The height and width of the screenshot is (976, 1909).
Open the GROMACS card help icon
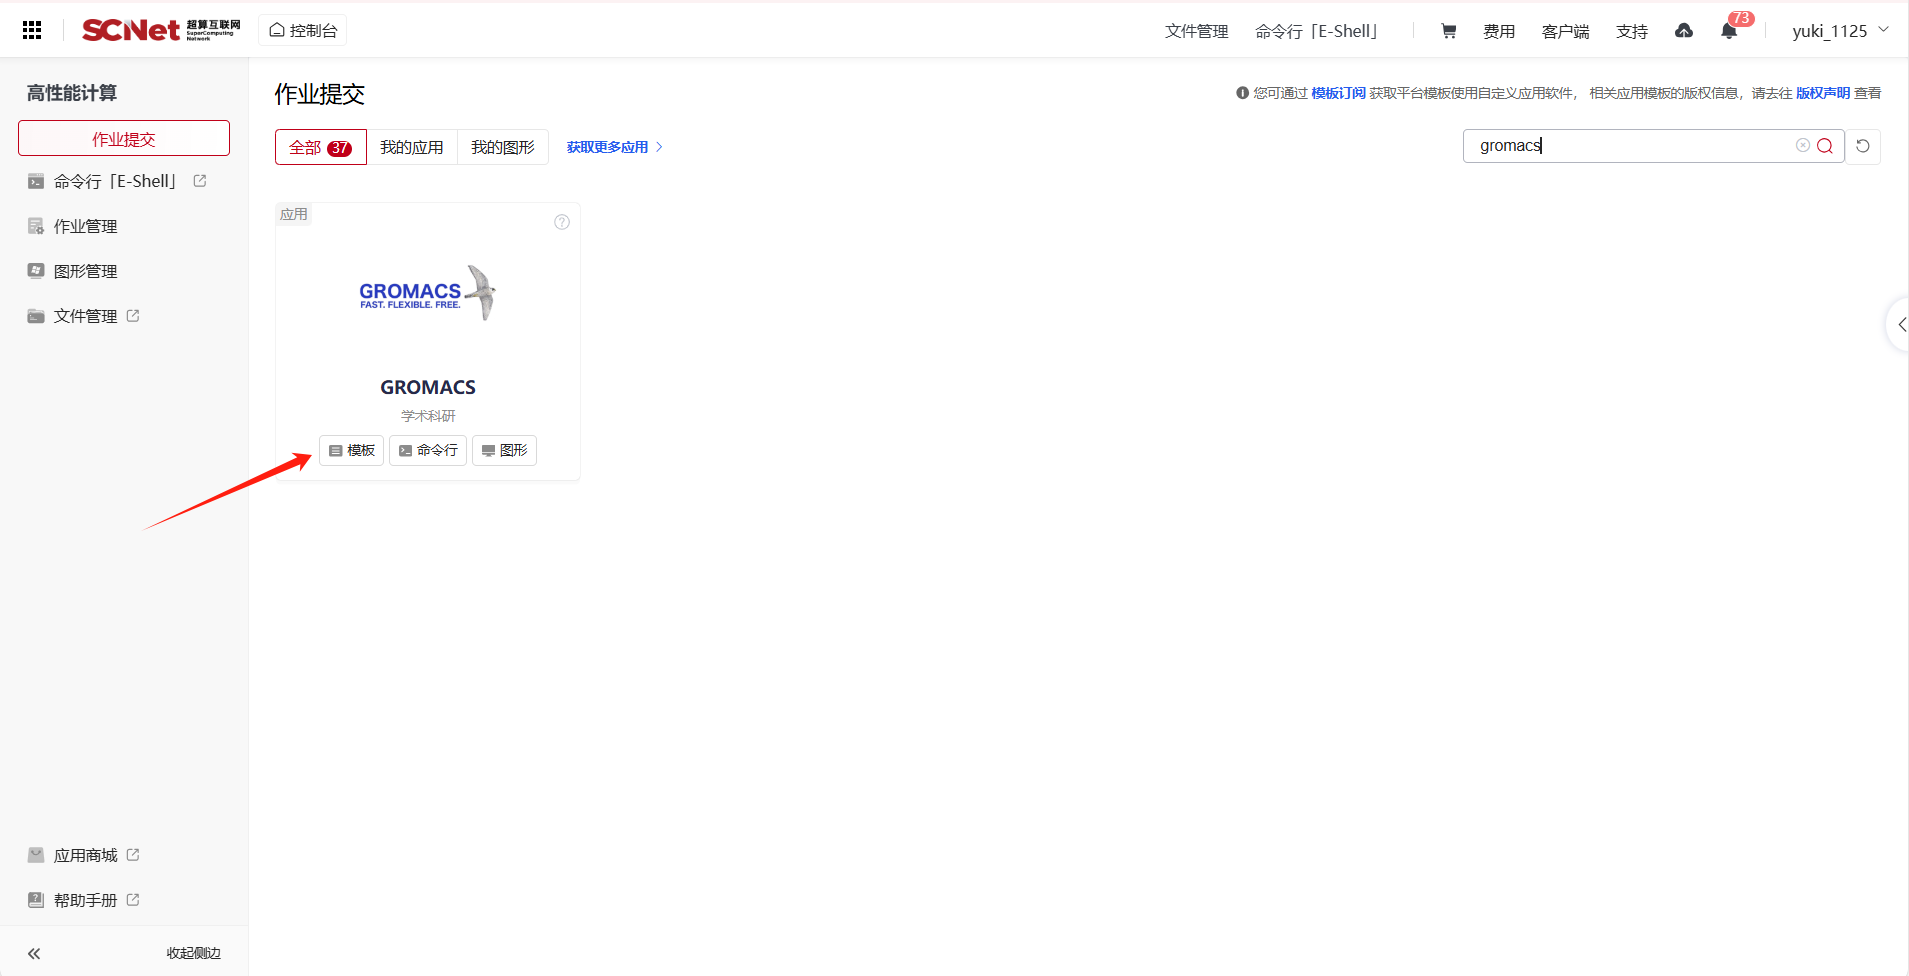click(x=562, y=222)
